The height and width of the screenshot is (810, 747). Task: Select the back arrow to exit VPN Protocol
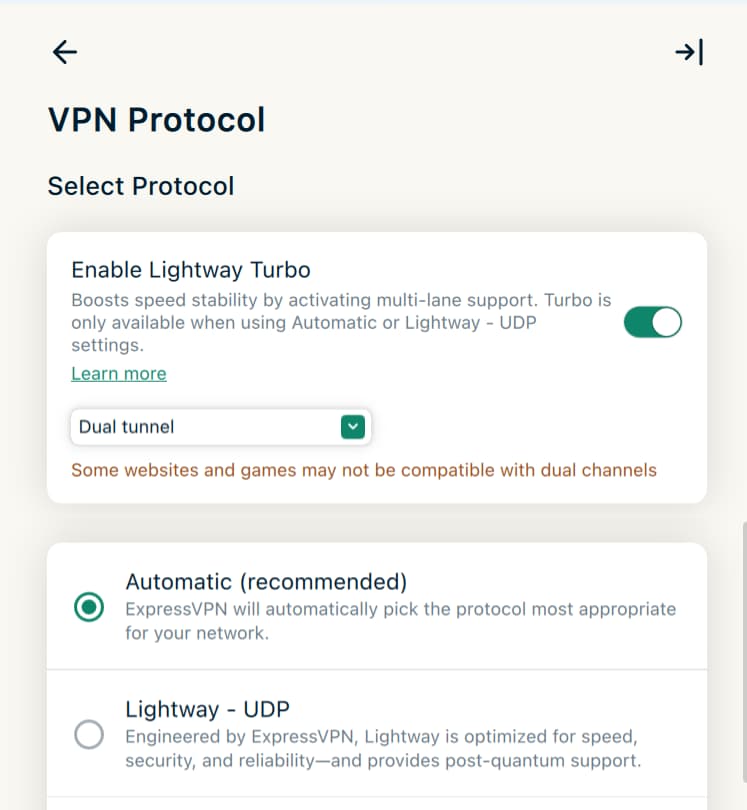[64, 51]
